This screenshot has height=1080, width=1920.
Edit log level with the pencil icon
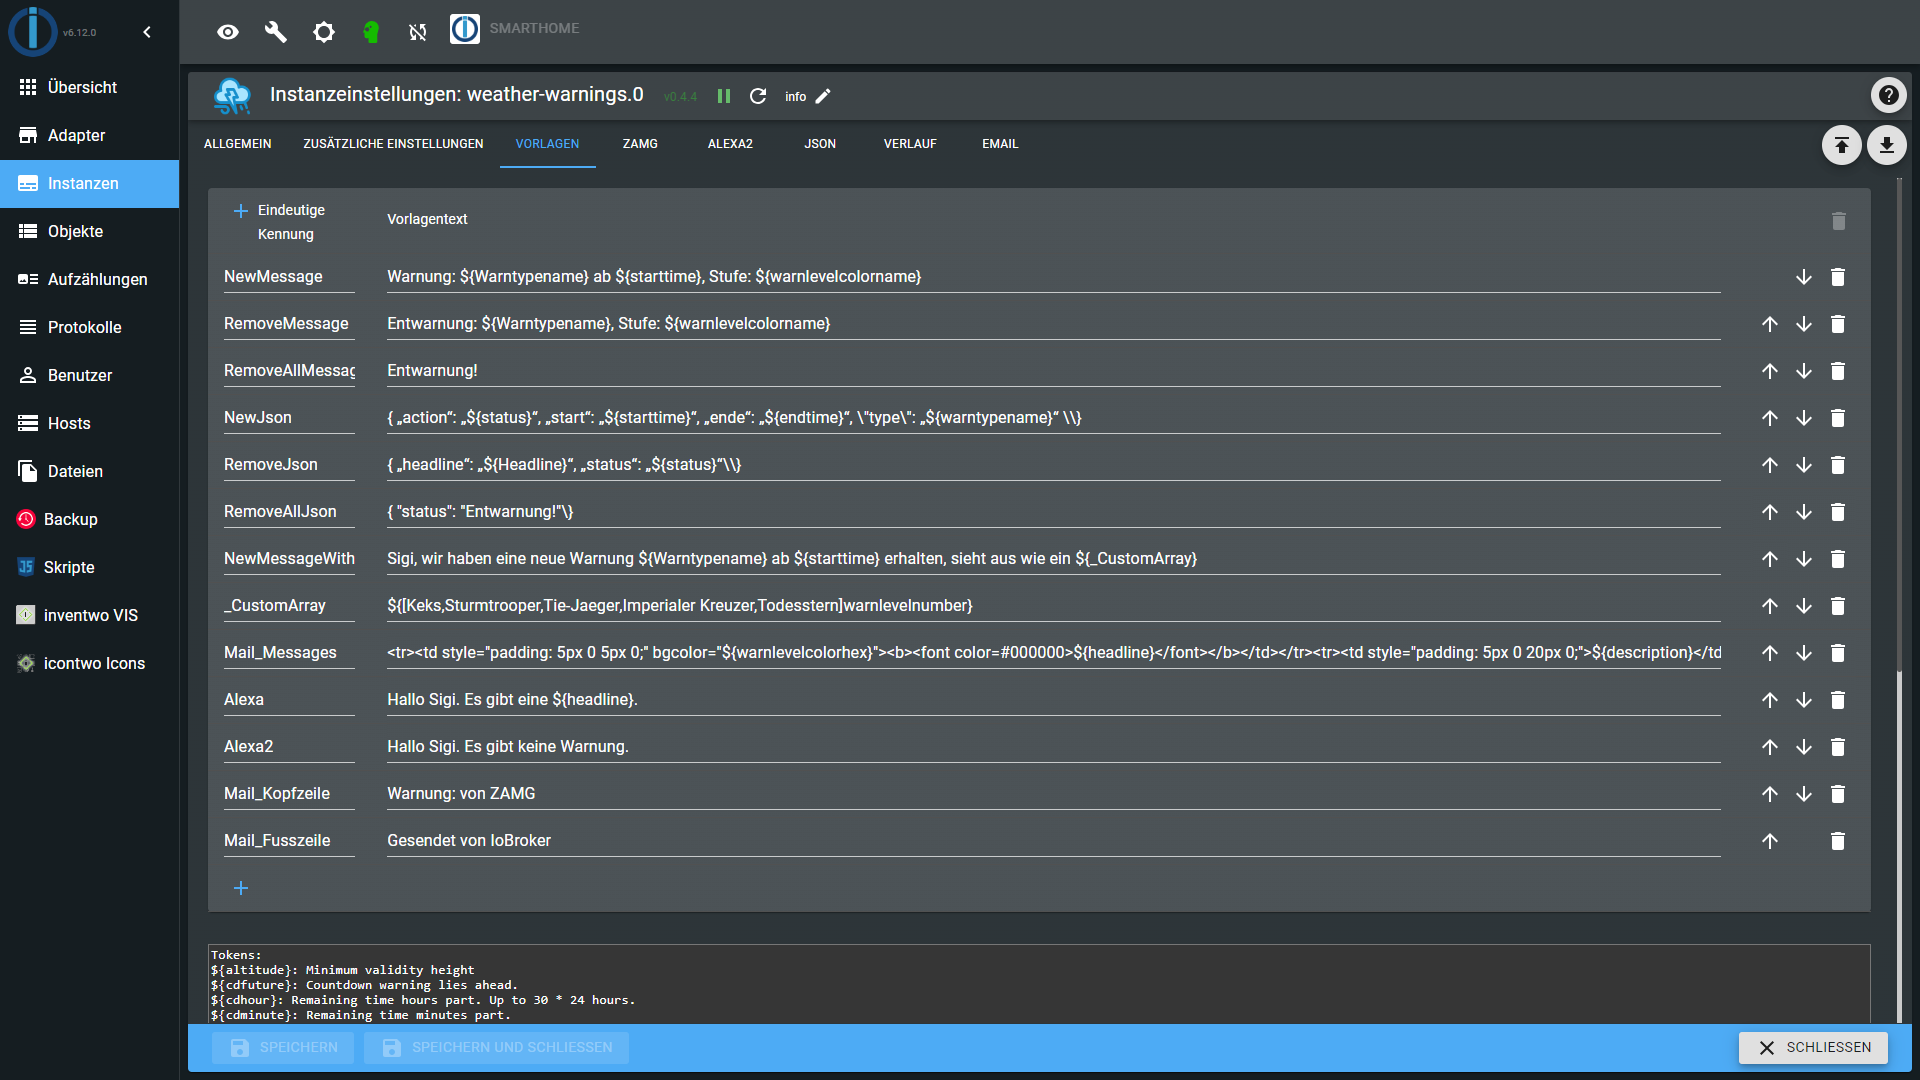point(823,96)
